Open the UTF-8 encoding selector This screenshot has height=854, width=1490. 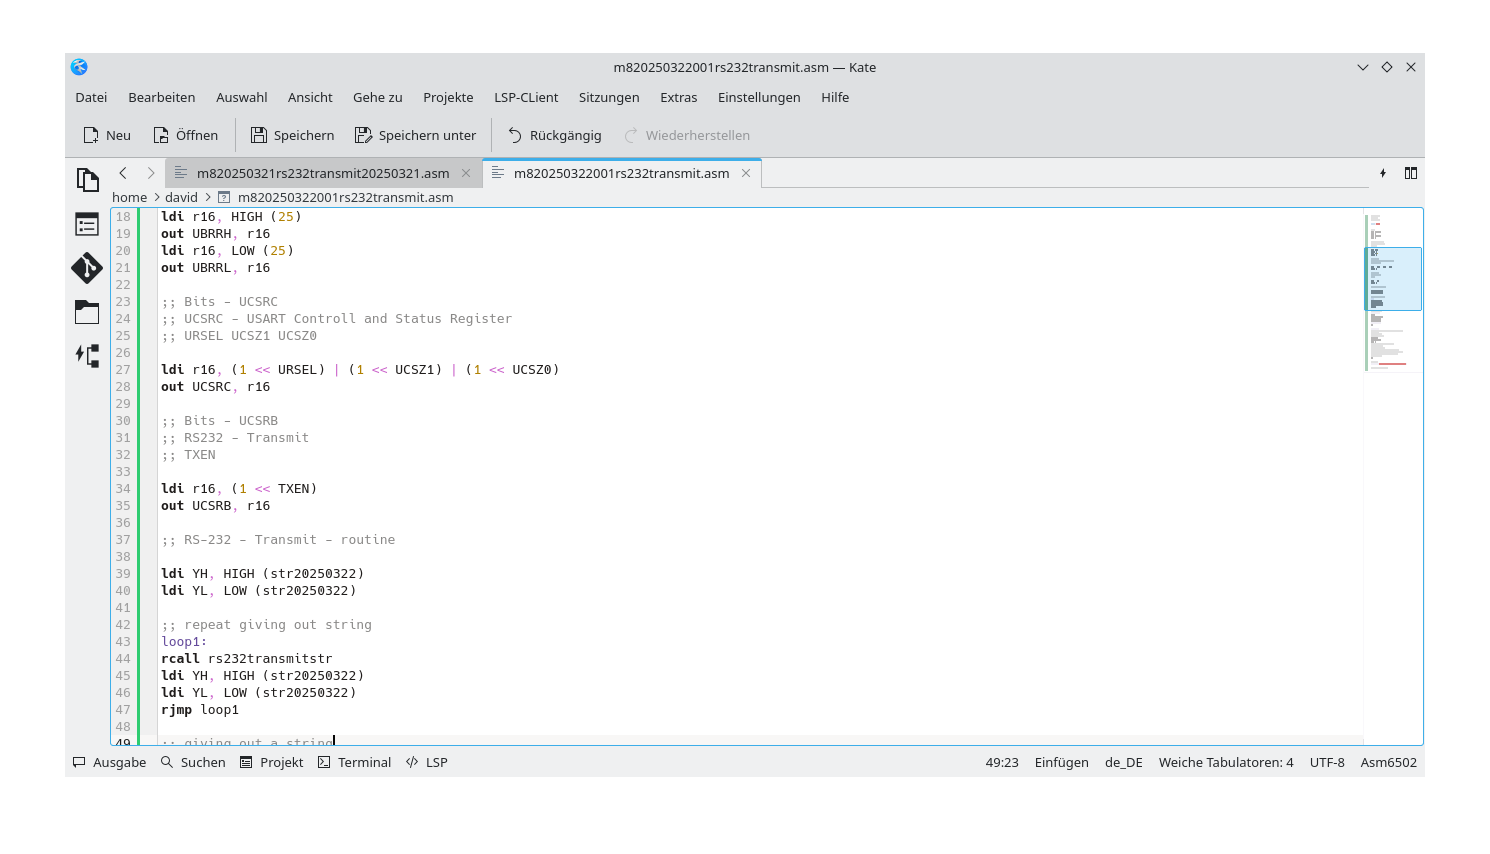pyautogui.click(x=1326, y=762)
